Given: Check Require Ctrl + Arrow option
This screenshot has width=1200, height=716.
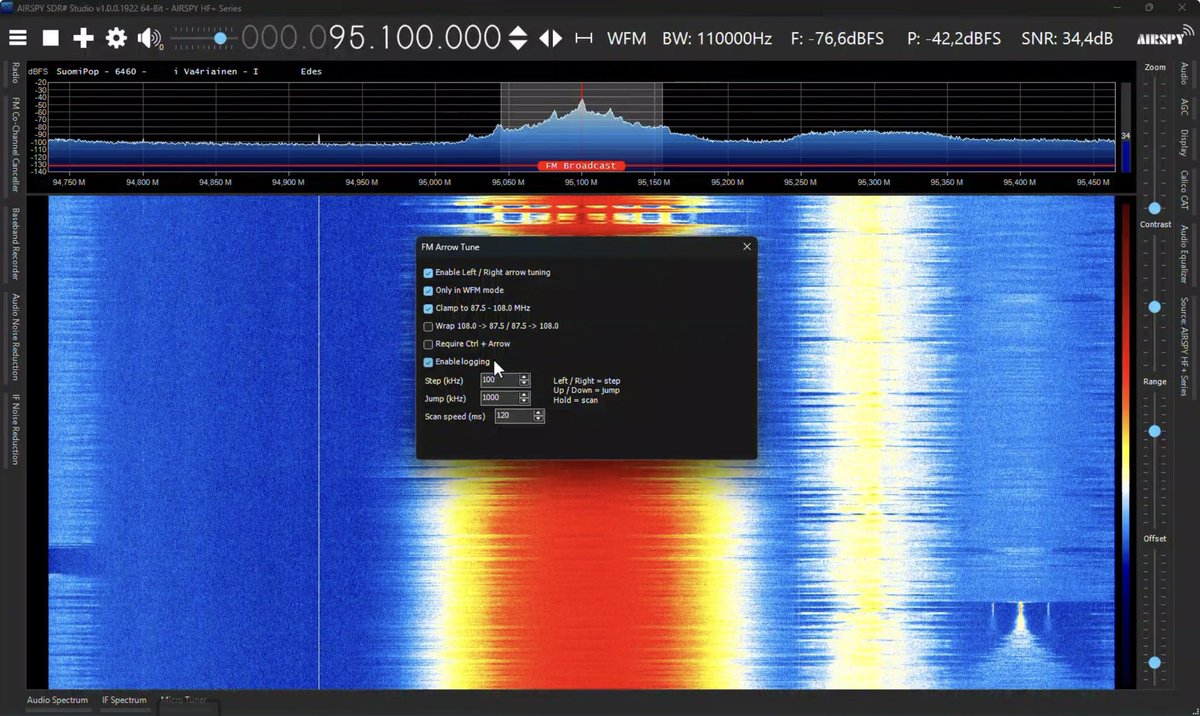Looking at the screenshot, I should [428, 344].
